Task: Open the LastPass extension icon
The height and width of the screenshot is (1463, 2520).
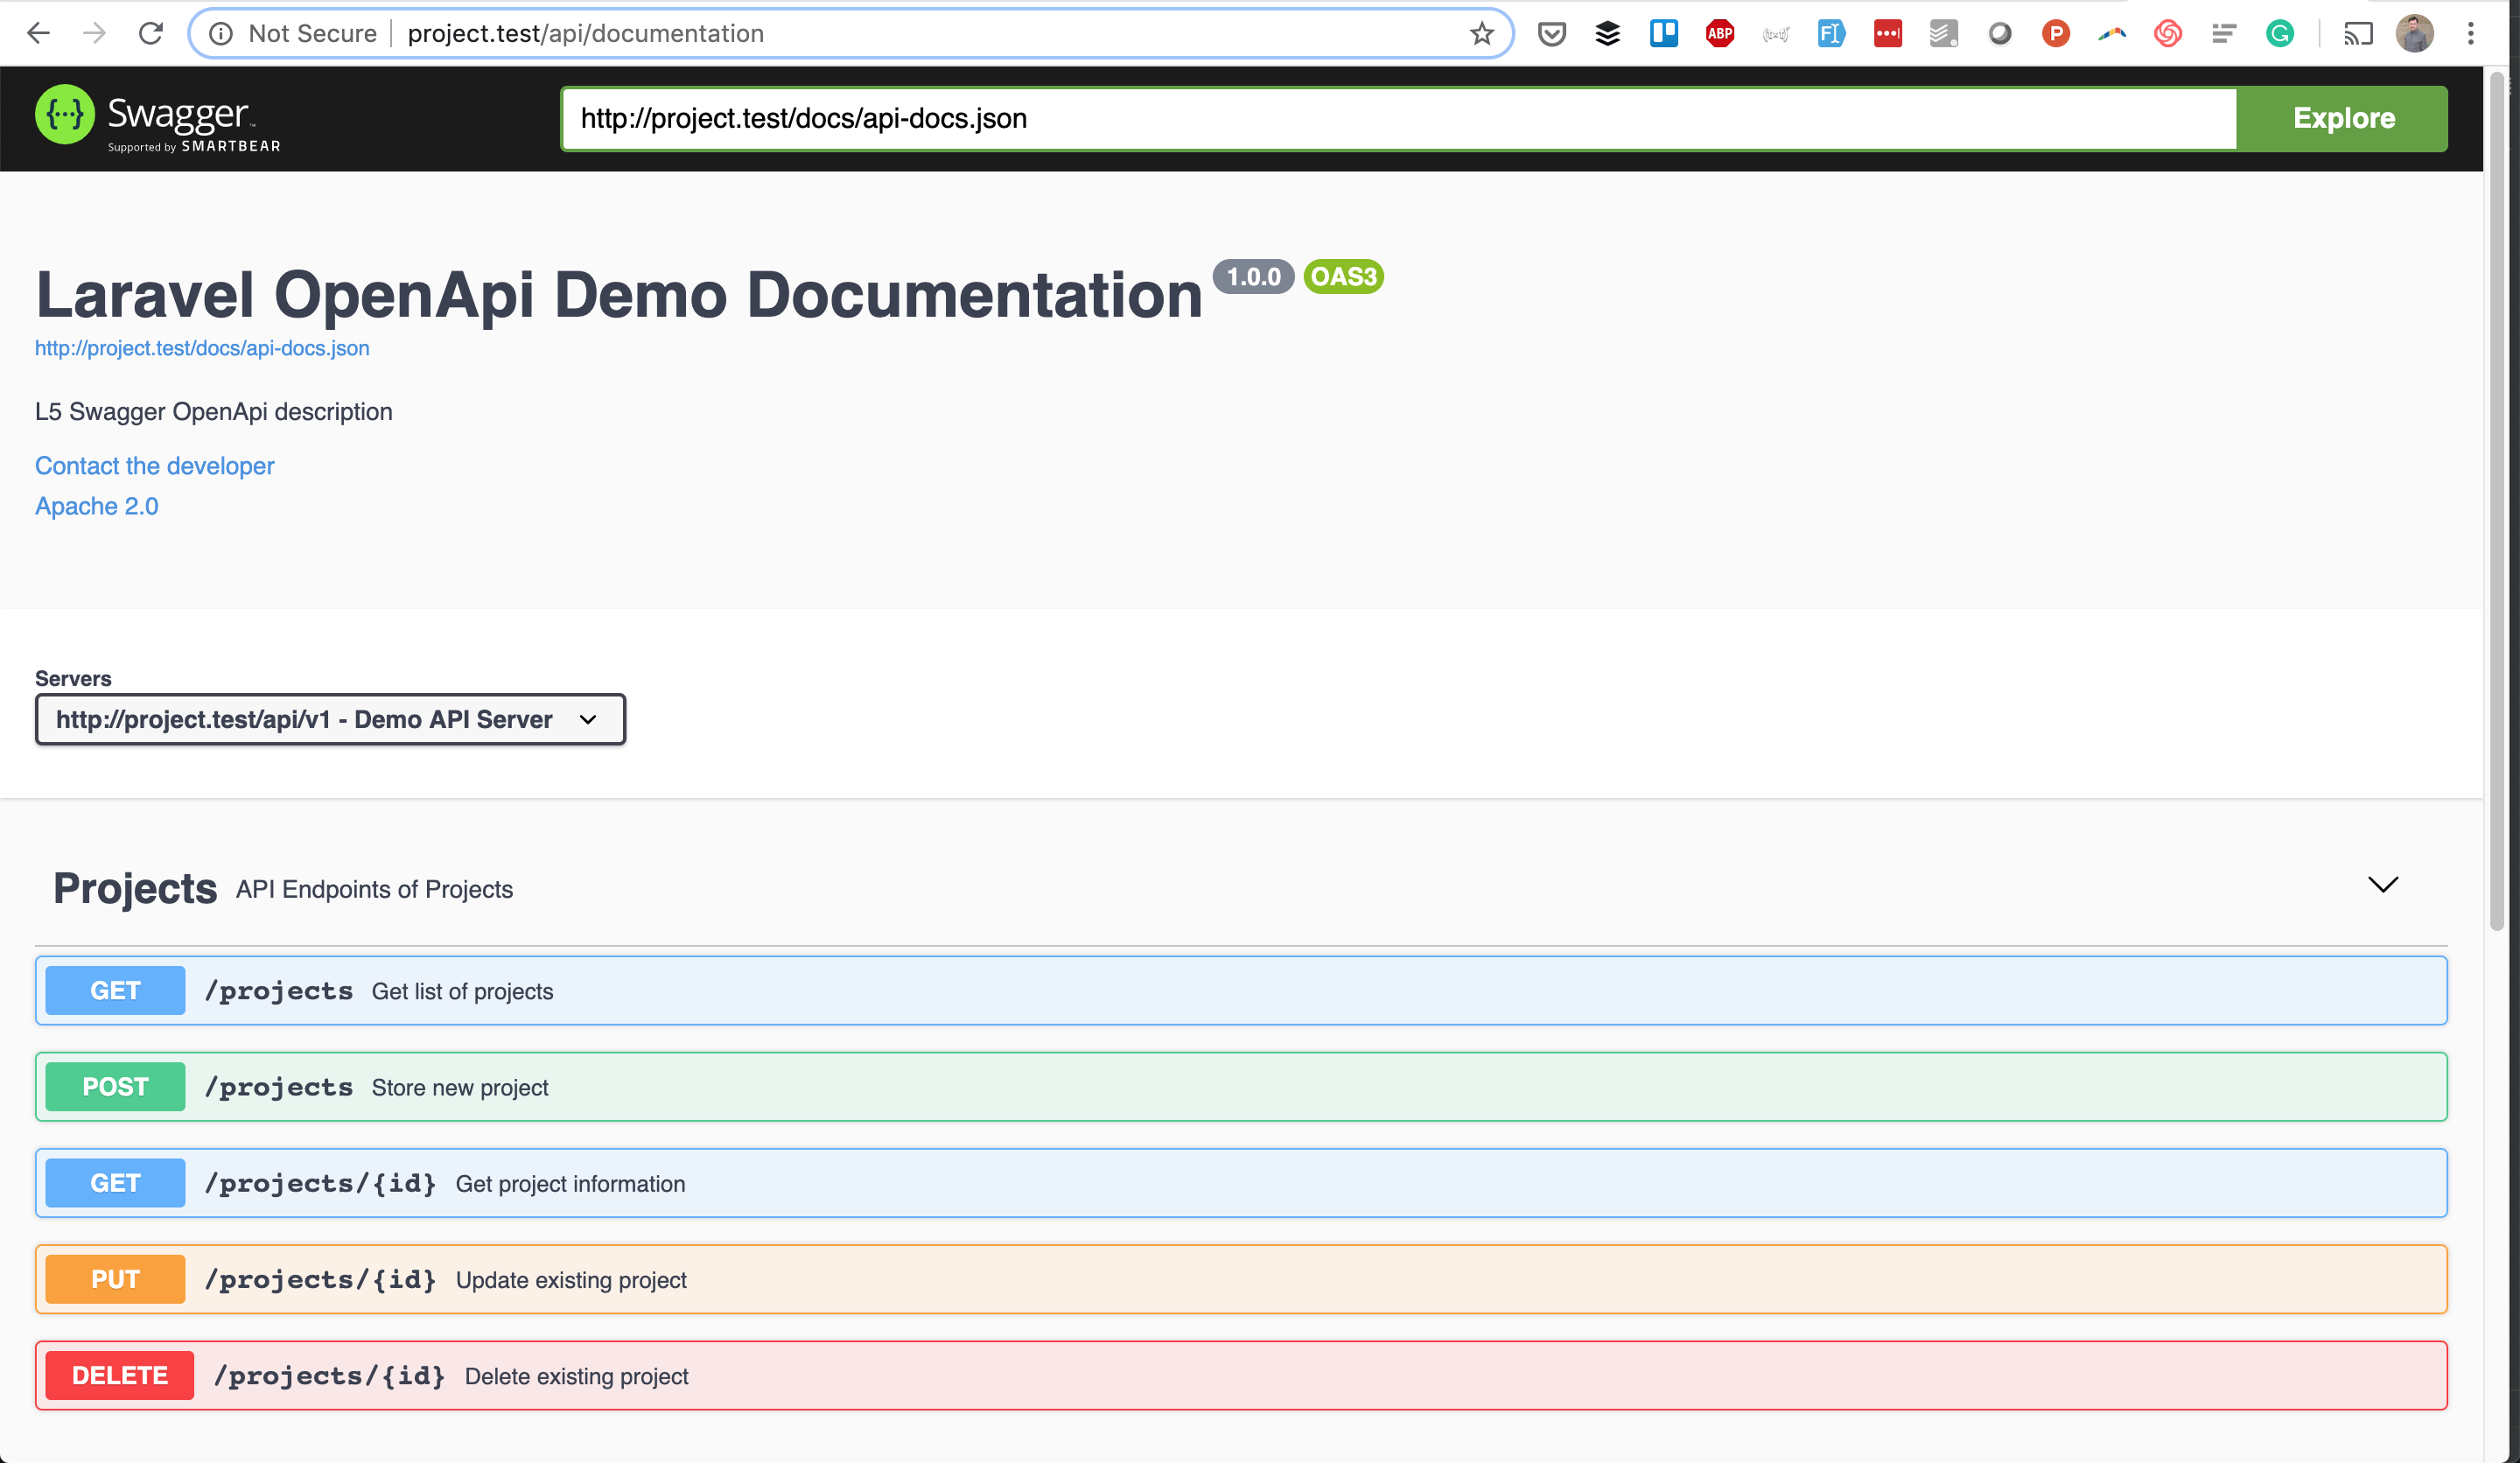Action: (x=1887, y=34)
